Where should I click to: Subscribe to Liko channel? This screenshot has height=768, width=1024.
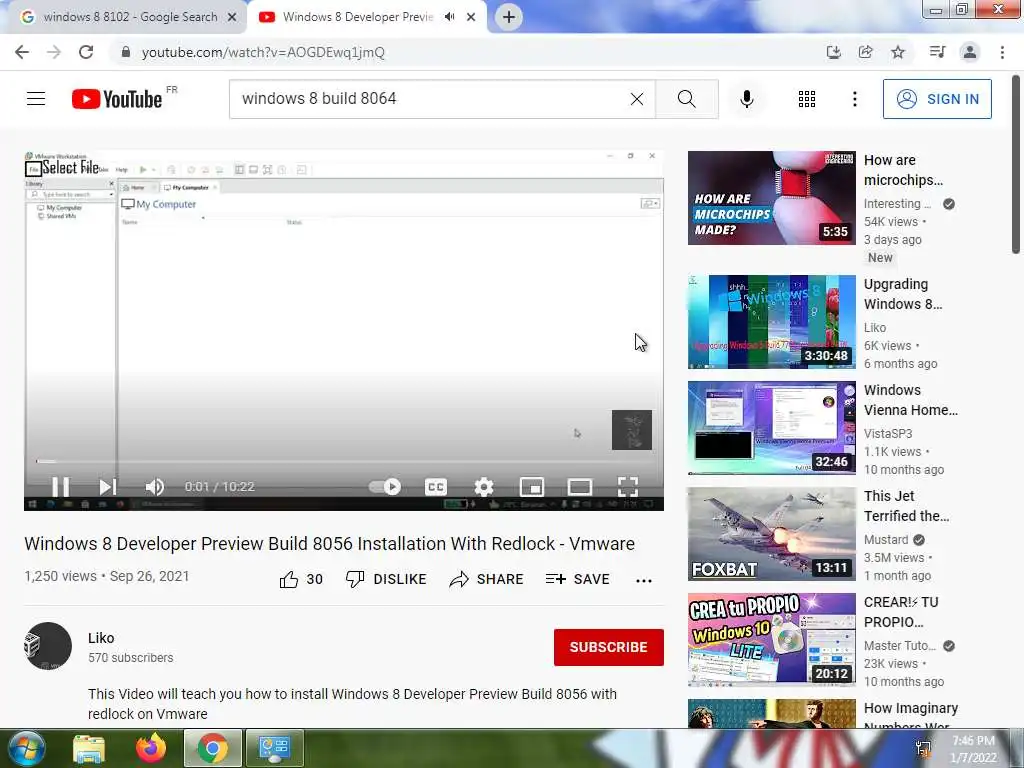pyautogui.click(x=609, y=647)
